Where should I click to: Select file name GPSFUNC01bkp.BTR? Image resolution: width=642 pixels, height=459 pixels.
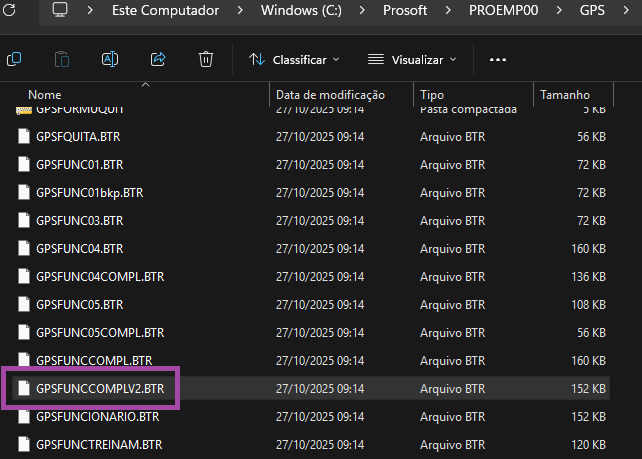[x=90, y=192]
